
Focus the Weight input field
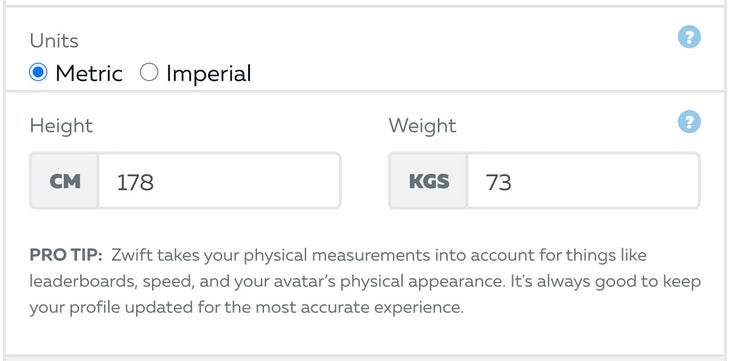coord(583,181)
